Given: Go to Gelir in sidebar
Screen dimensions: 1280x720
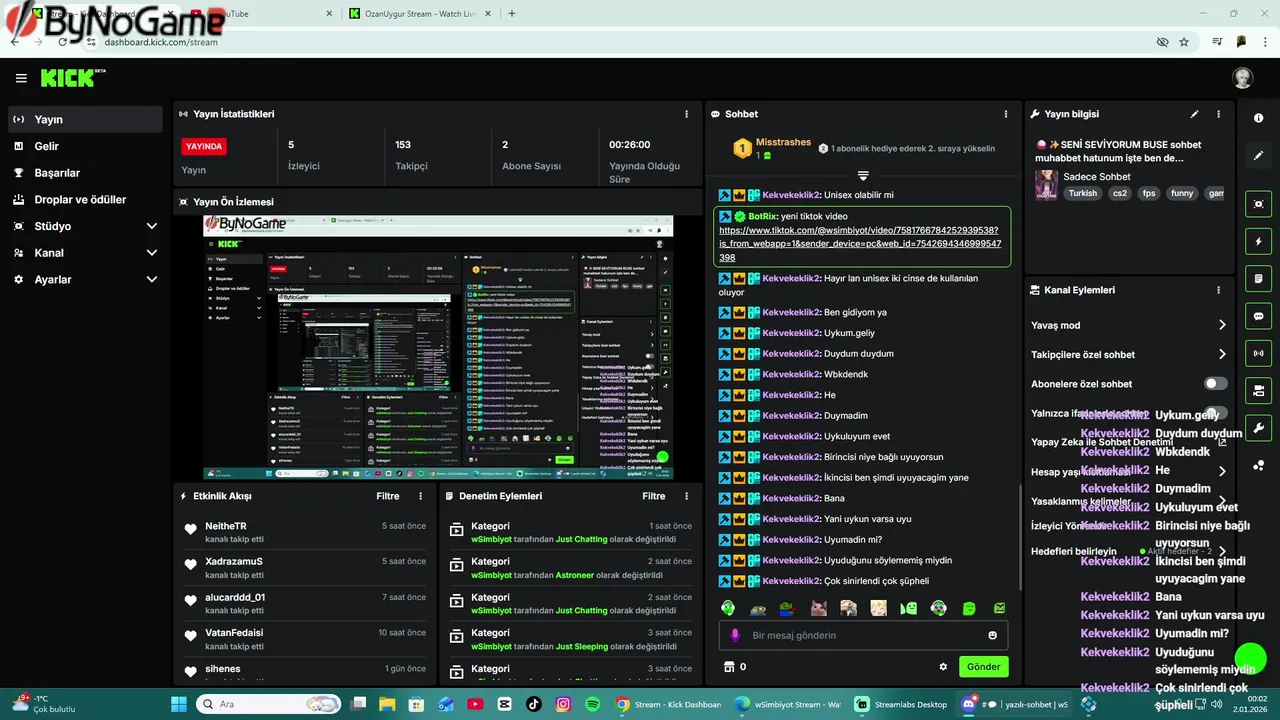Looking at the screenshot, I should click(85, 146).
